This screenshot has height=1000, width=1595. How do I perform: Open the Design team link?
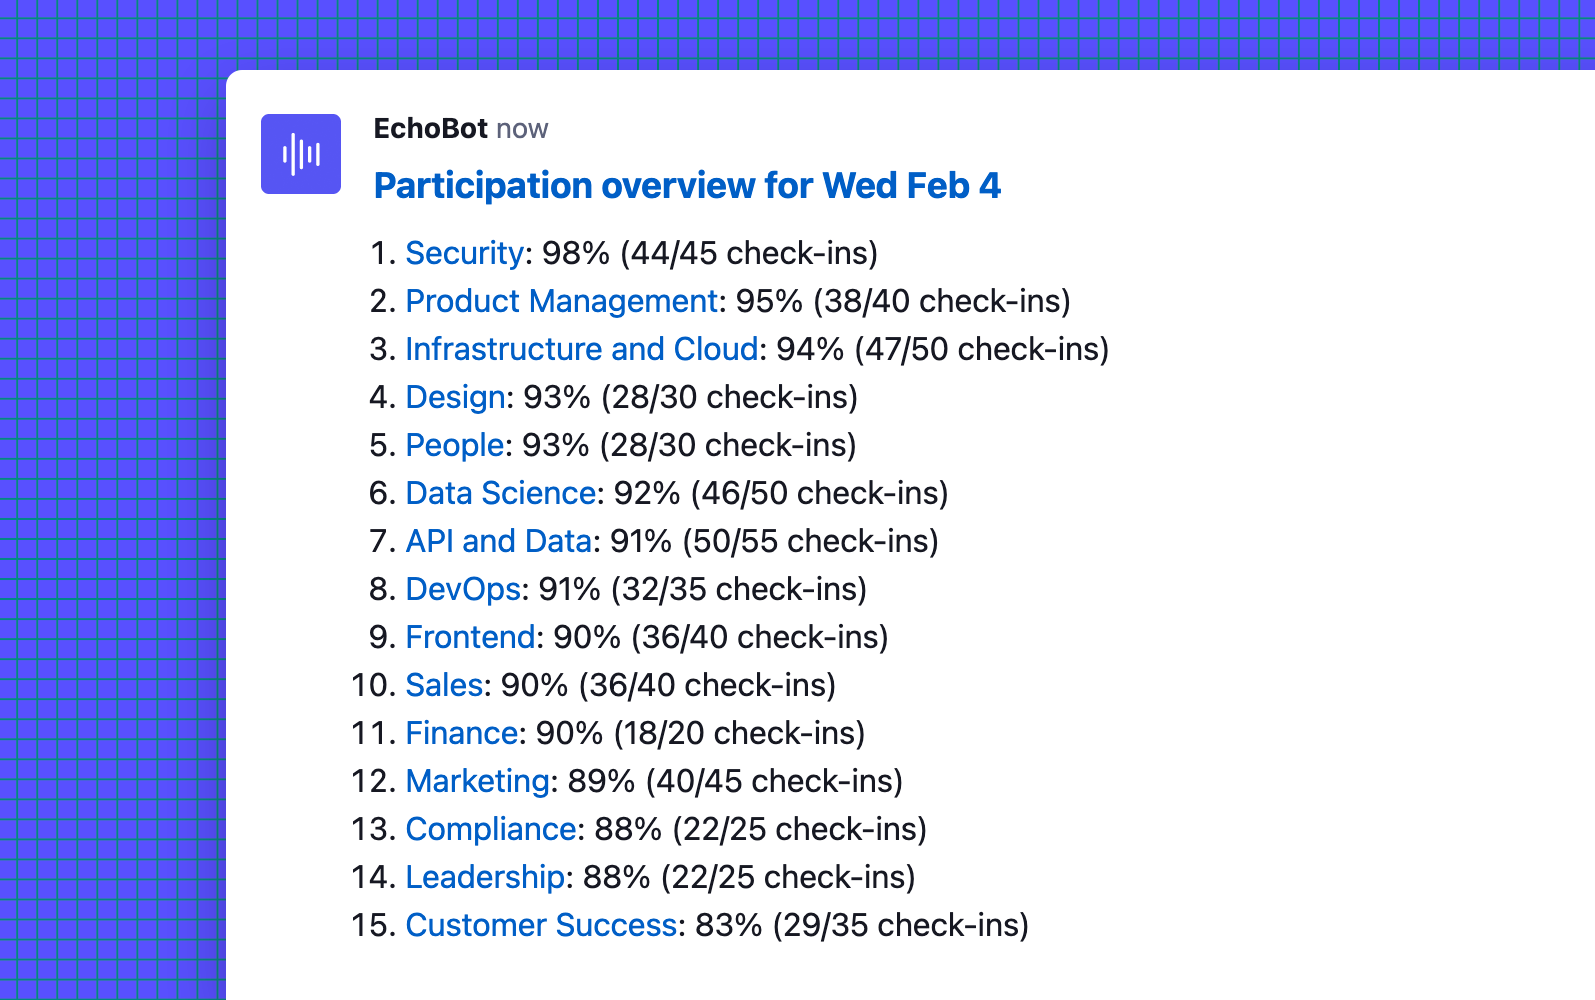coord(454,397)
